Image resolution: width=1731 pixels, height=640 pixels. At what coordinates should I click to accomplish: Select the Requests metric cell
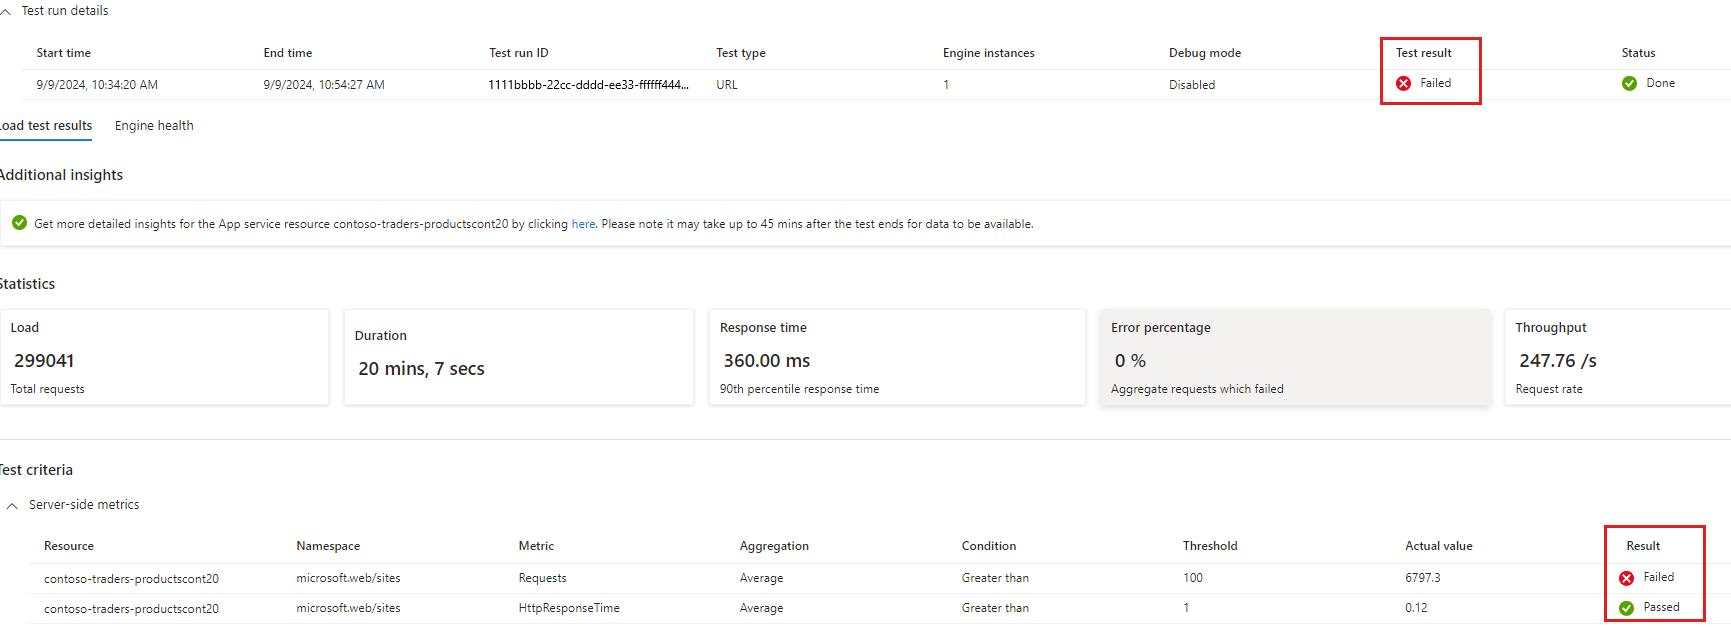click(542, 578)
